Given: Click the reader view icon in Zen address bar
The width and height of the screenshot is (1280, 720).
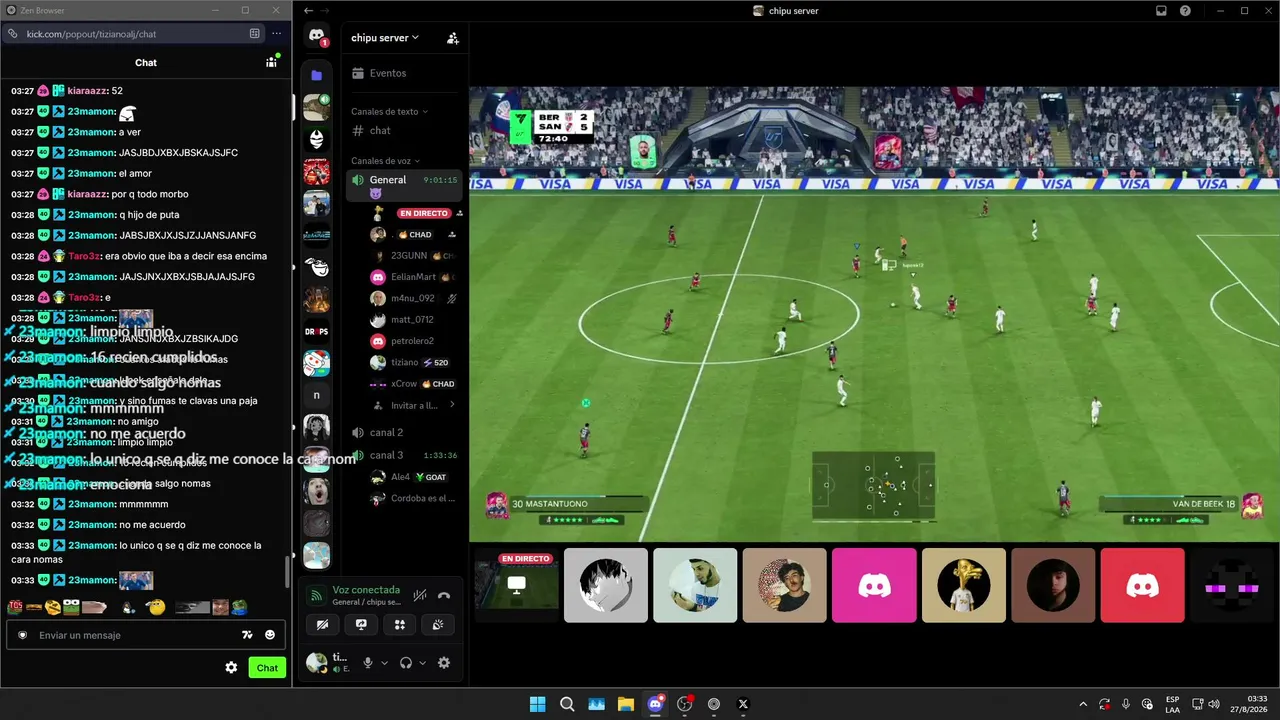Looking at the screenshot, I should pyautogui.click(x=255, y=34).
